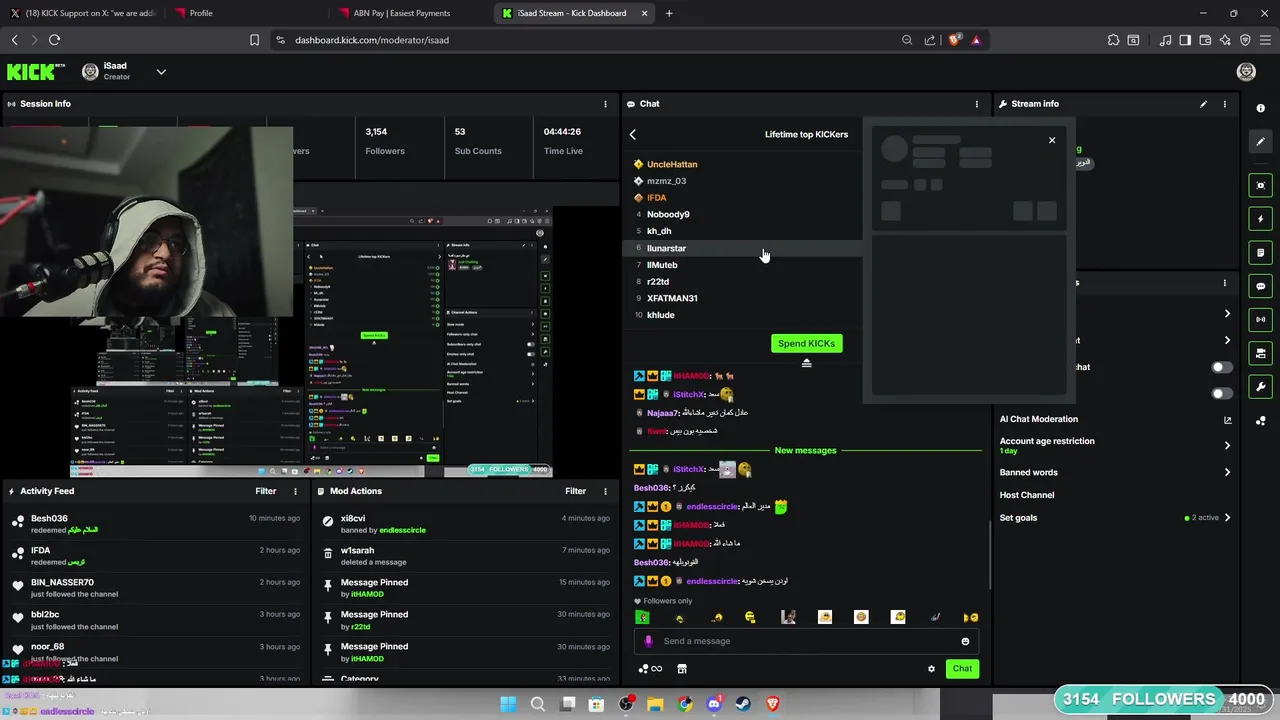Open the KICKs balance infinity button
1280x720 pixels.
tap(650, 669)
